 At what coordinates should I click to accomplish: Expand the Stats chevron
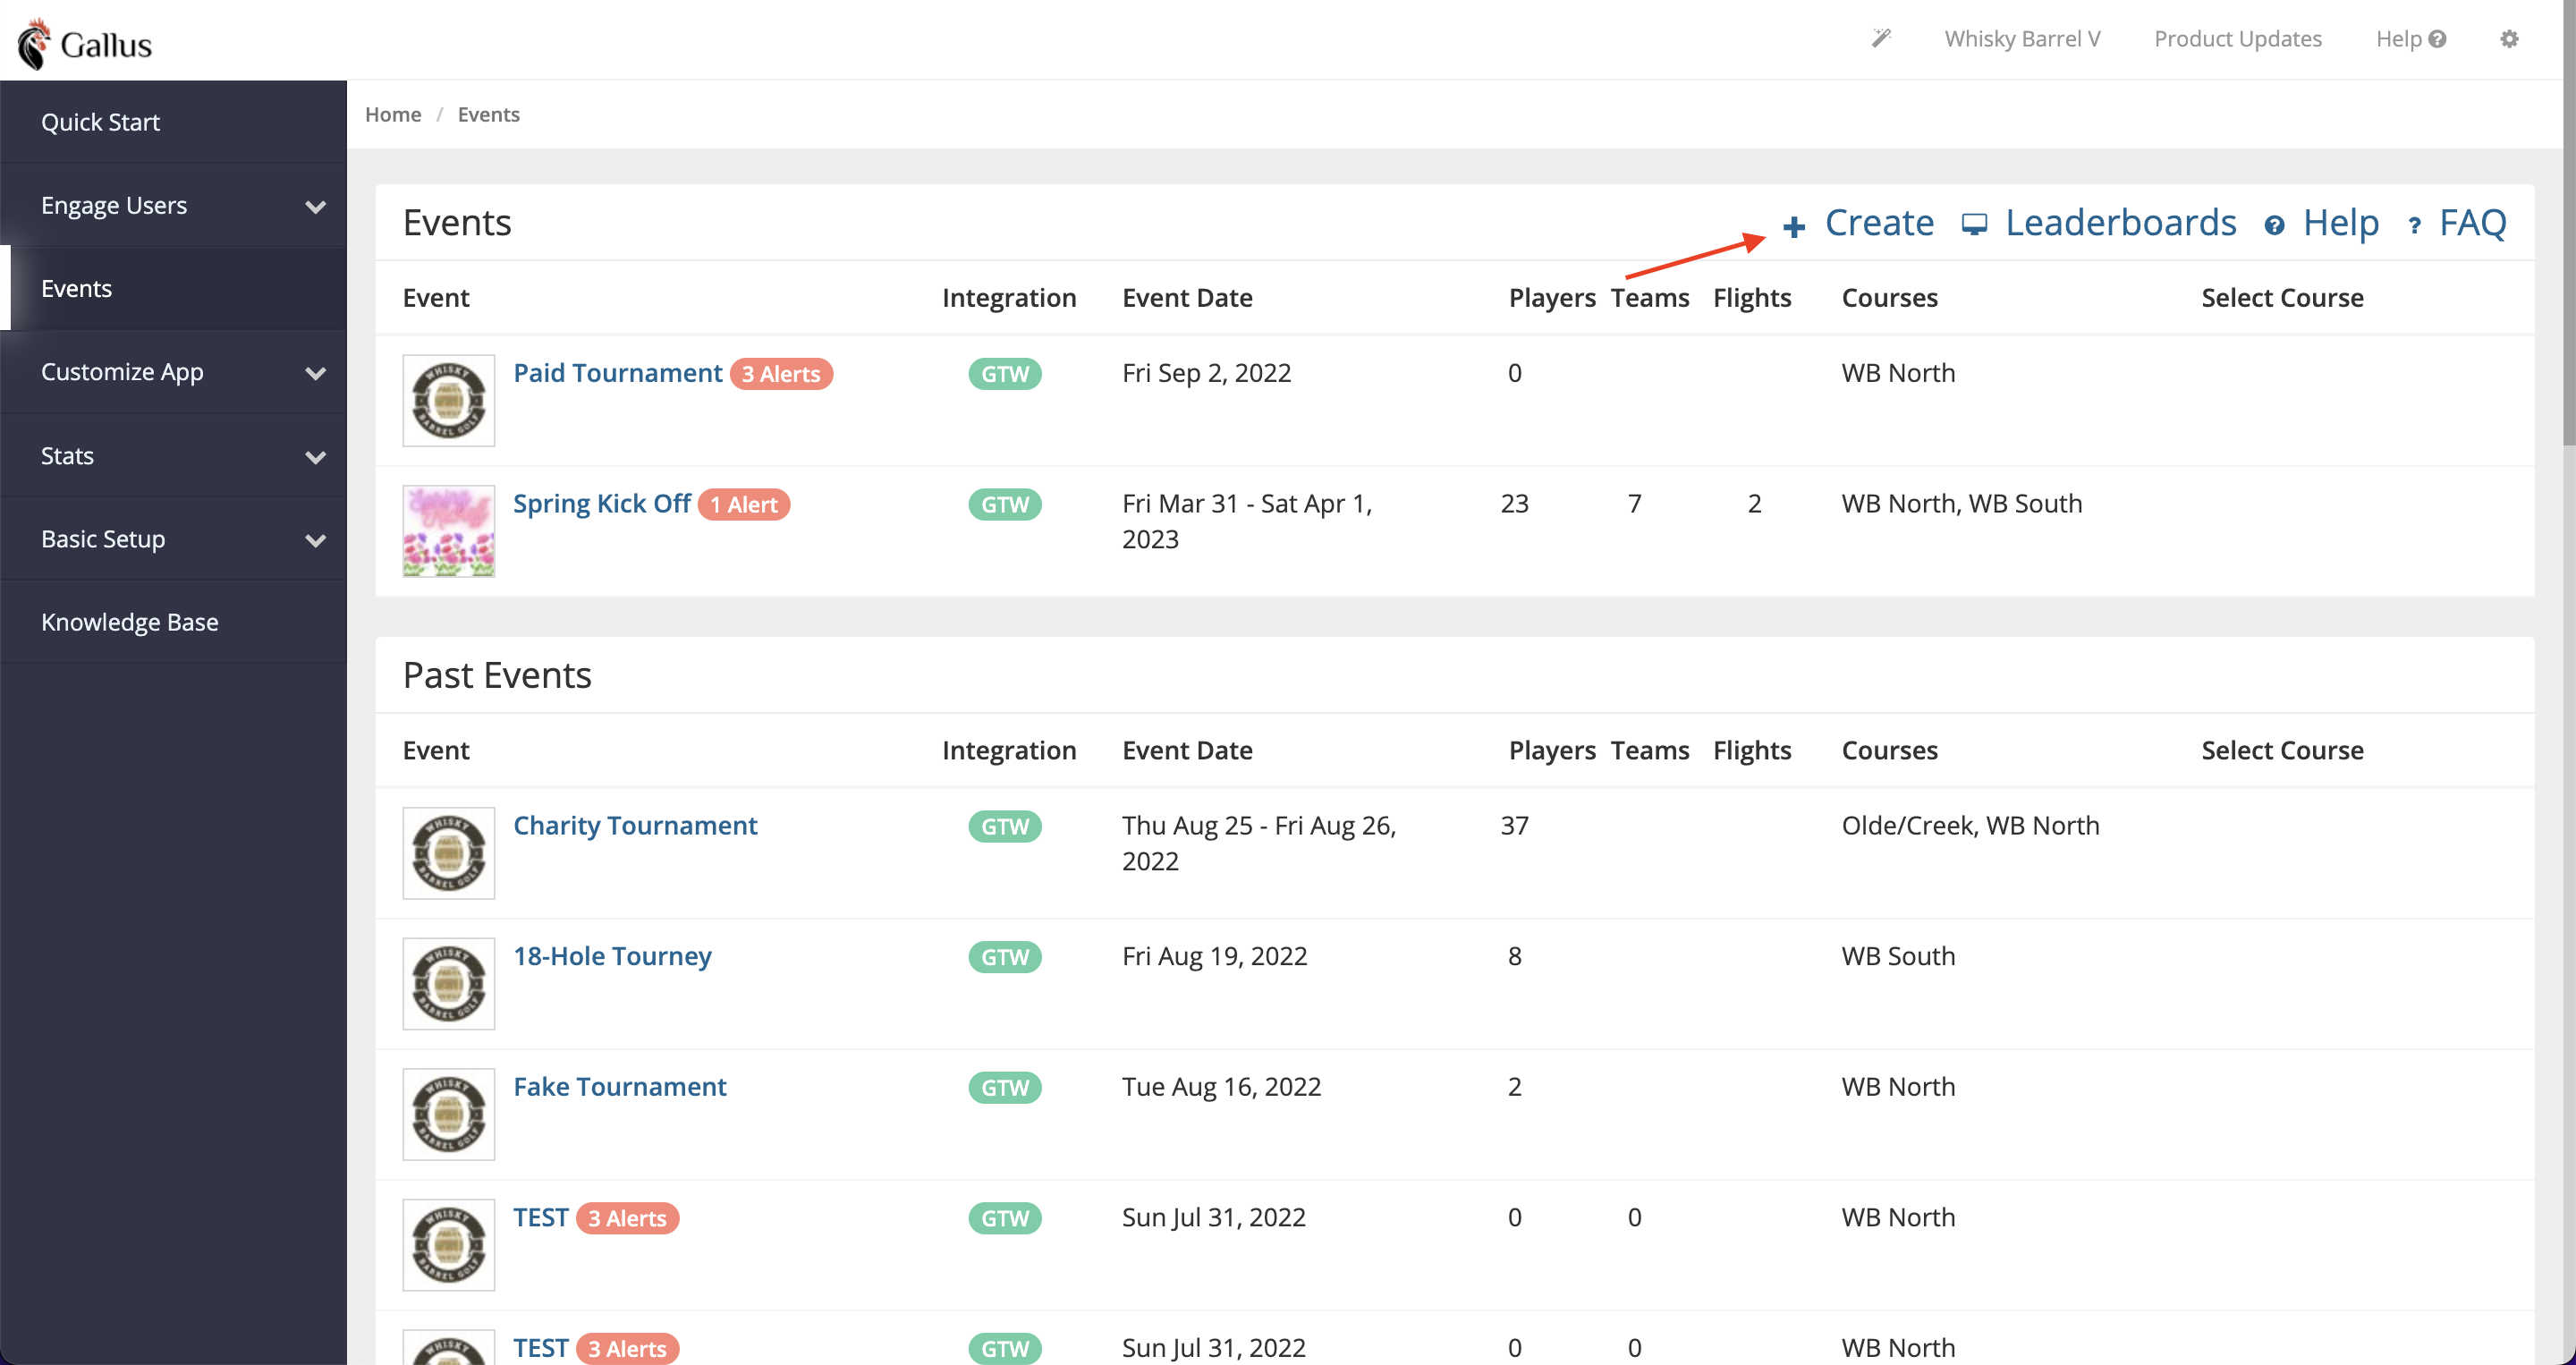click(315, 457)
